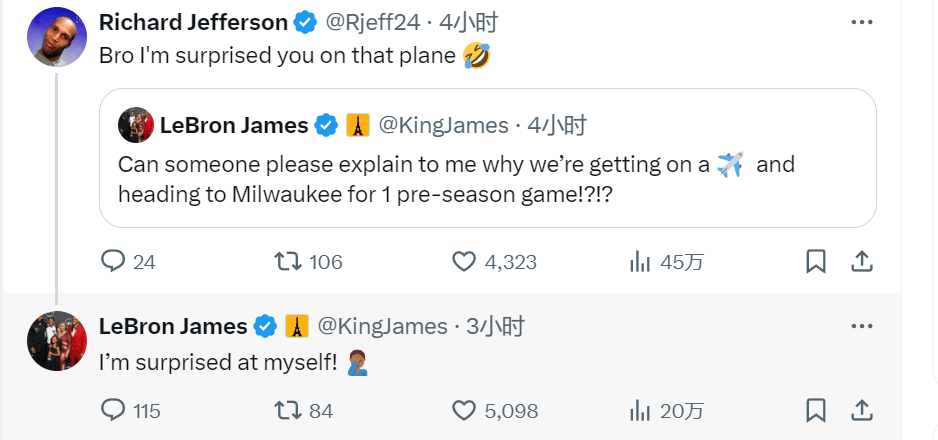Reply to LeBron's 'surprised at myself' tweet

tap(114, 410)
